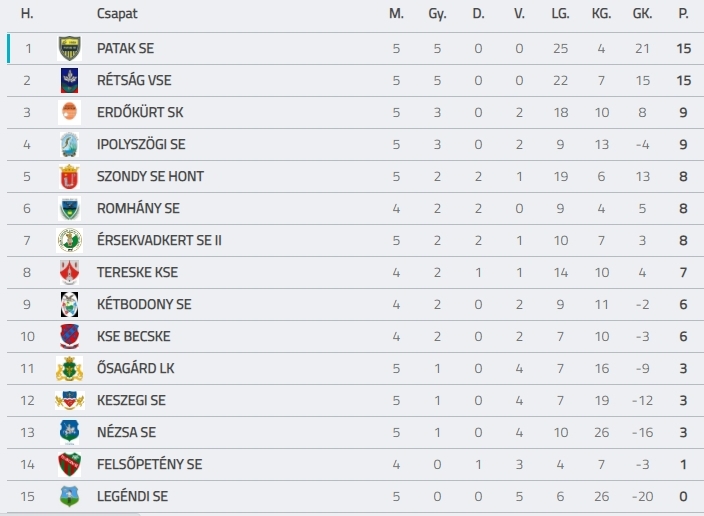Open the KÉTBODONY SE team name

tap(144, 304)
